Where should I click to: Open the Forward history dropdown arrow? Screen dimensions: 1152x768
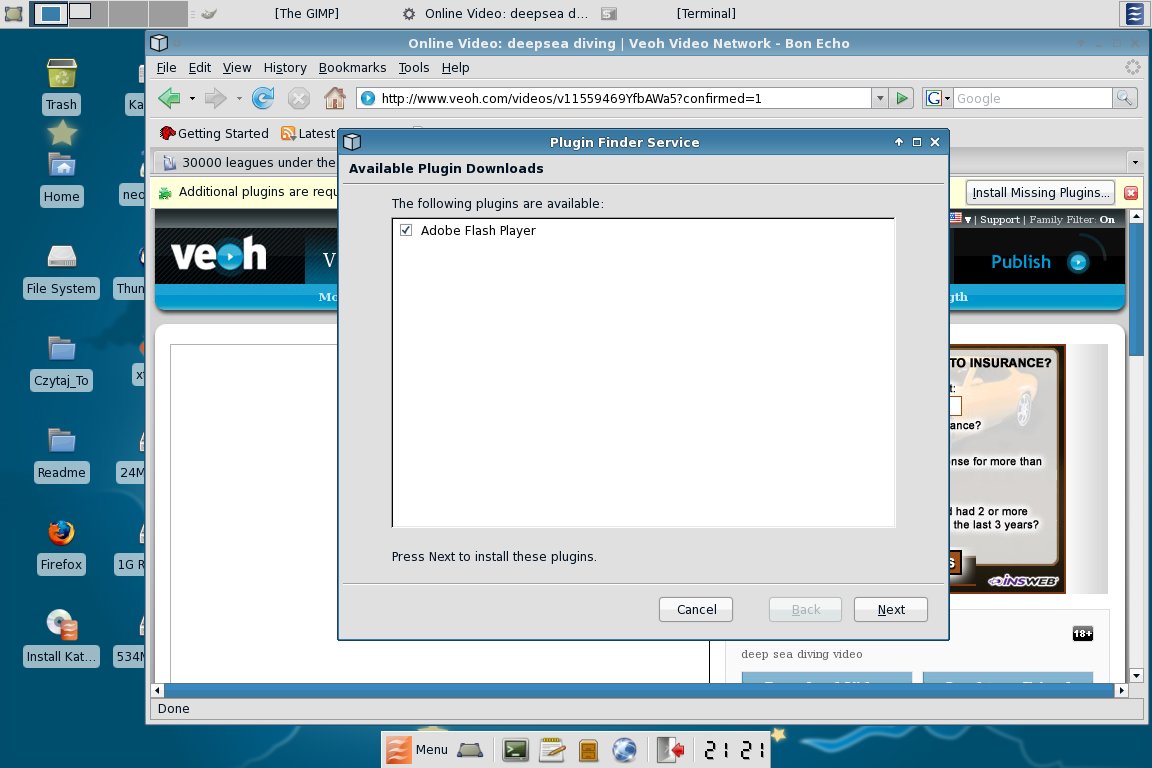click(x=239, y=98)
